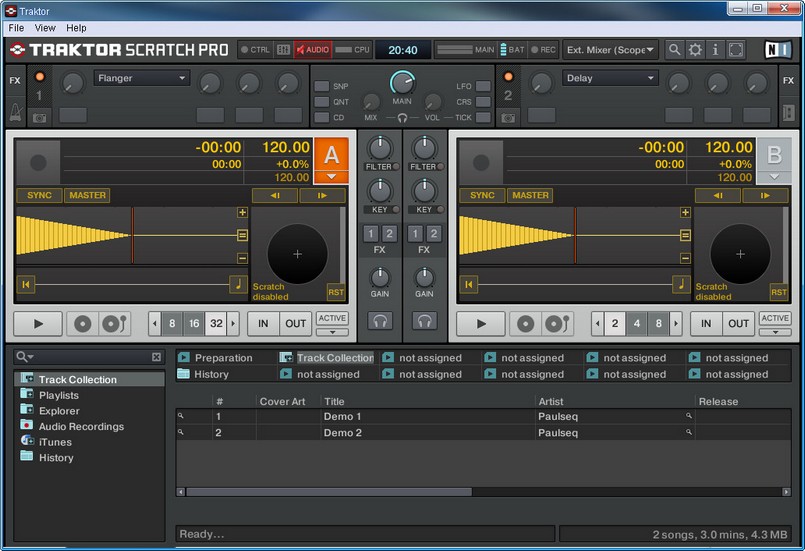This screenshot has width=805, height=551.
Task: Click the Audio Recordings icon in the browser tree
Action: pyautogui.click(x=27, y=426)
